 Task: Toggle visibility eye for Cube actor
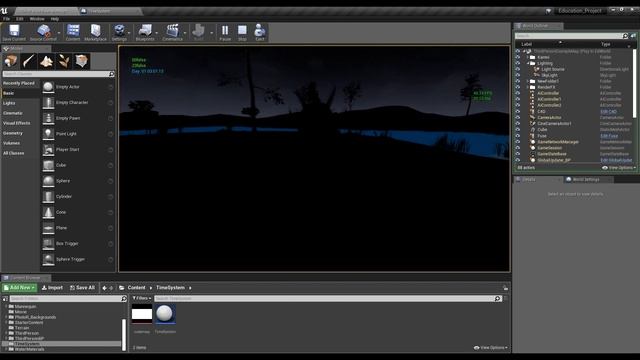(518, 130)
